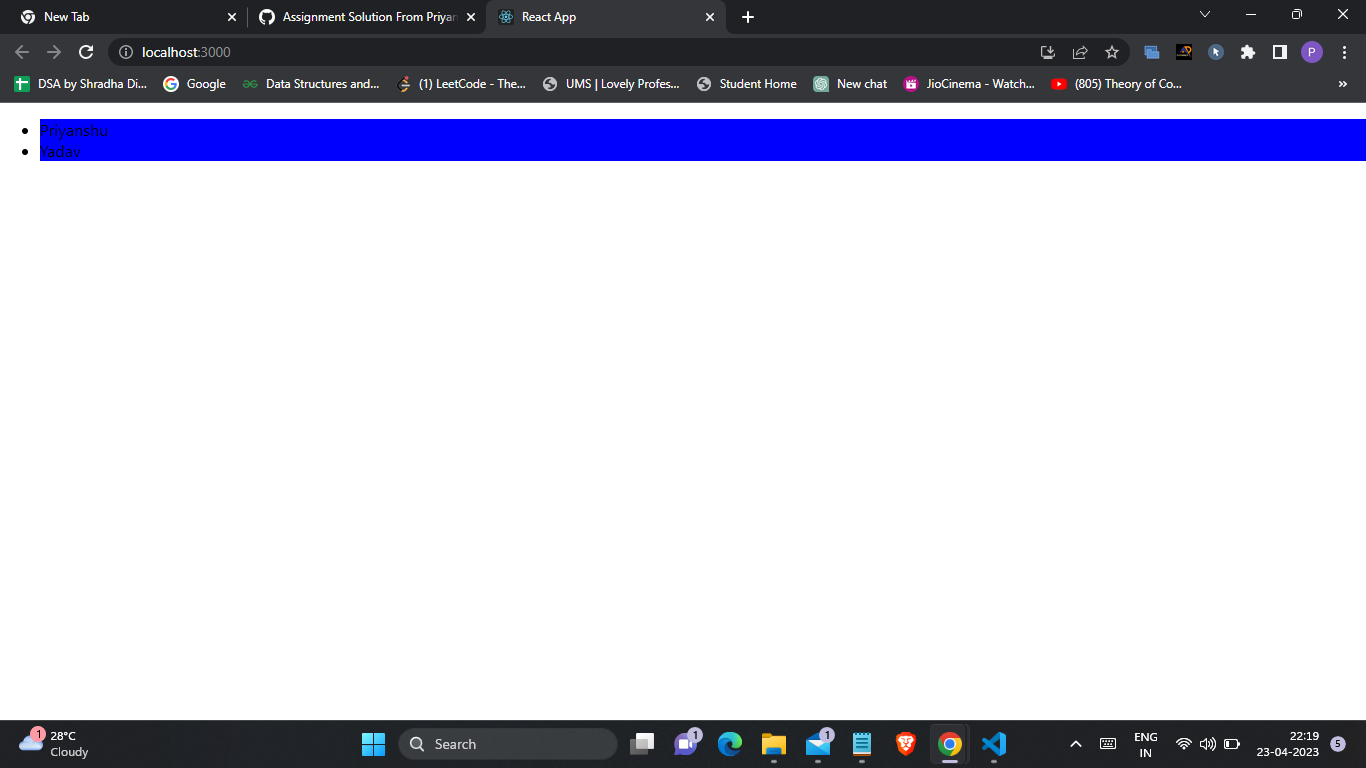Screen dimensions: 1366x768
Task: Expand the system tray hidden icons arrow
Action: 1075,744
